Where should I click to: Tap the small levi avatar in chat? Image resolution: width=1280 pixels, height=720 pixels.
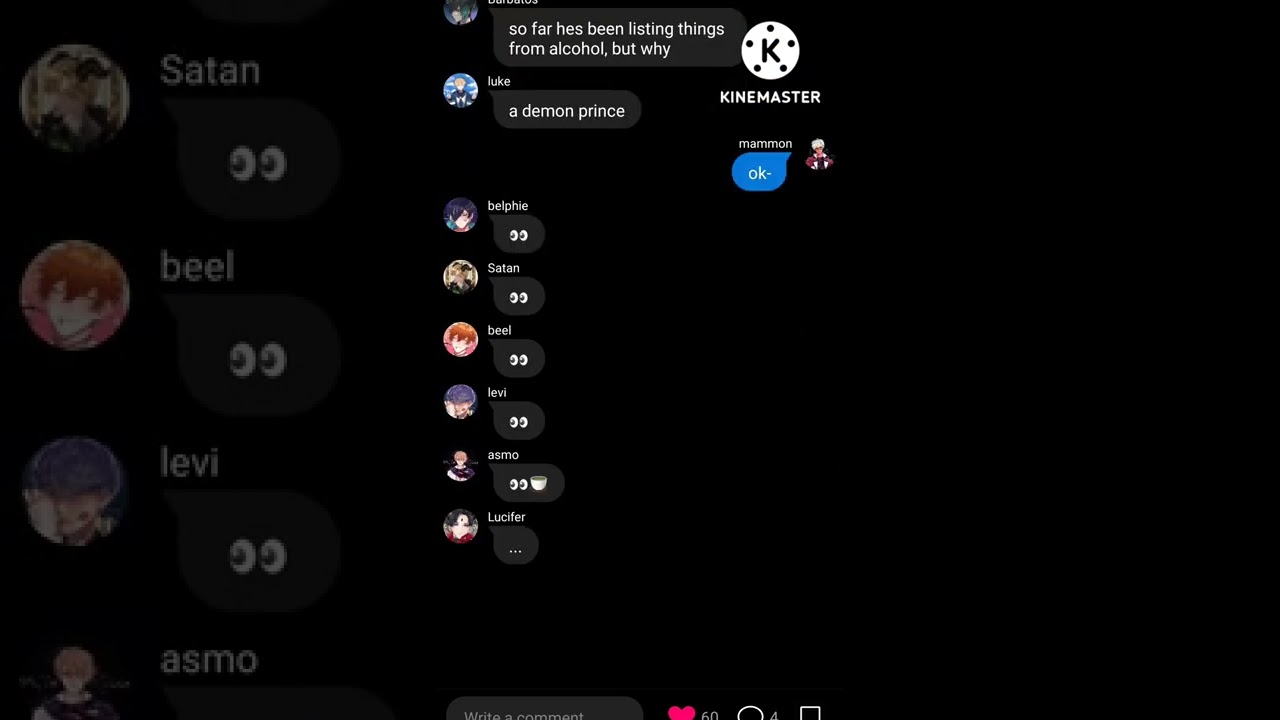pos(460,402)
